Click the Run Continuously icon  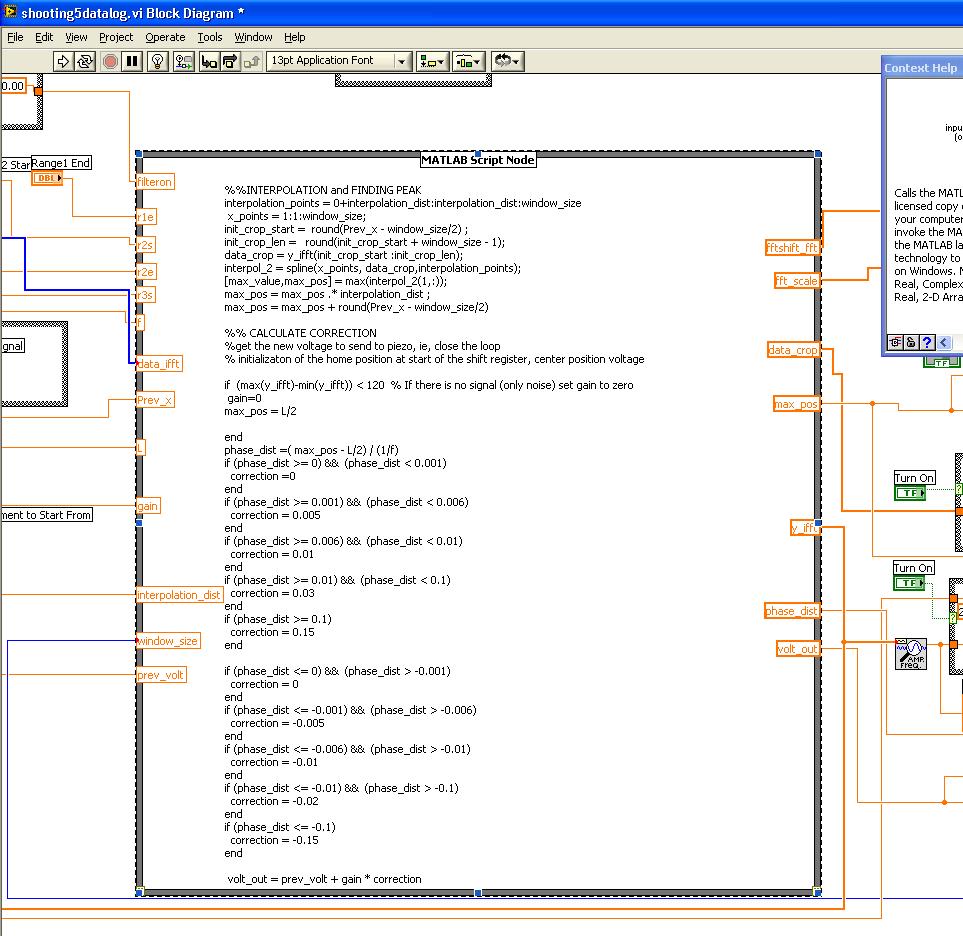point(85,61)
